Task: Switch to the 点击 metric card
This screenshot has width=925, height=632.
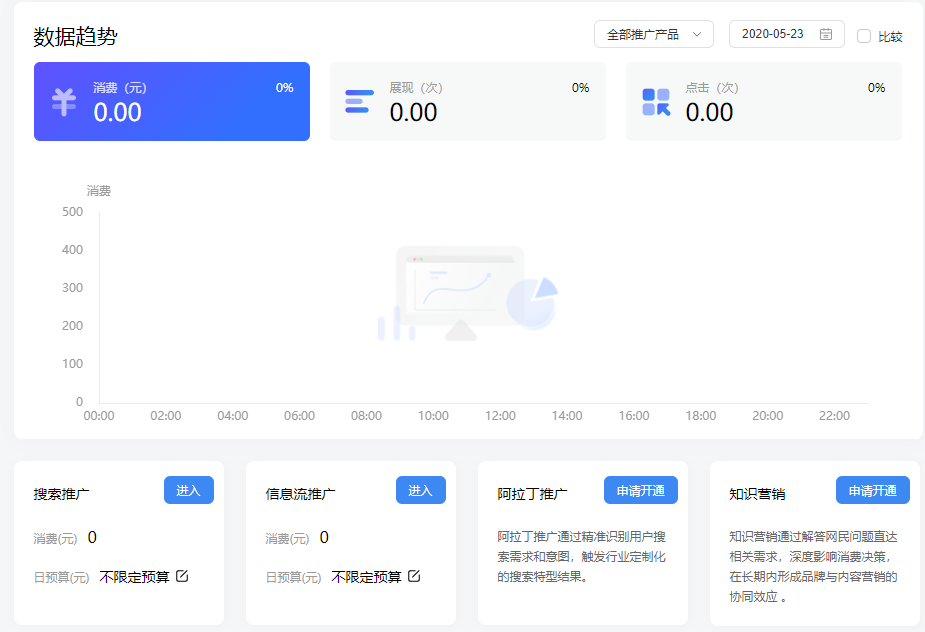Action: (764, 101)
